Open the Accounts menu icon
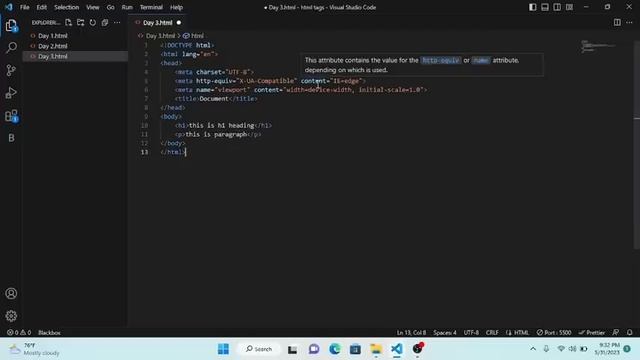Viewport: 640px width, 360px height. point(11,293)
